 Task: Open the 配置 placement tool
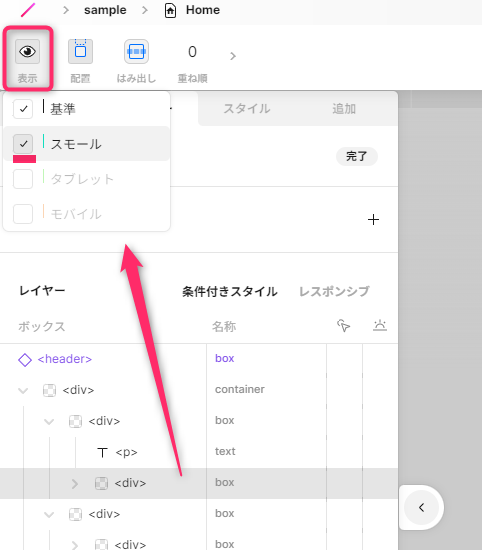point(80,52)
